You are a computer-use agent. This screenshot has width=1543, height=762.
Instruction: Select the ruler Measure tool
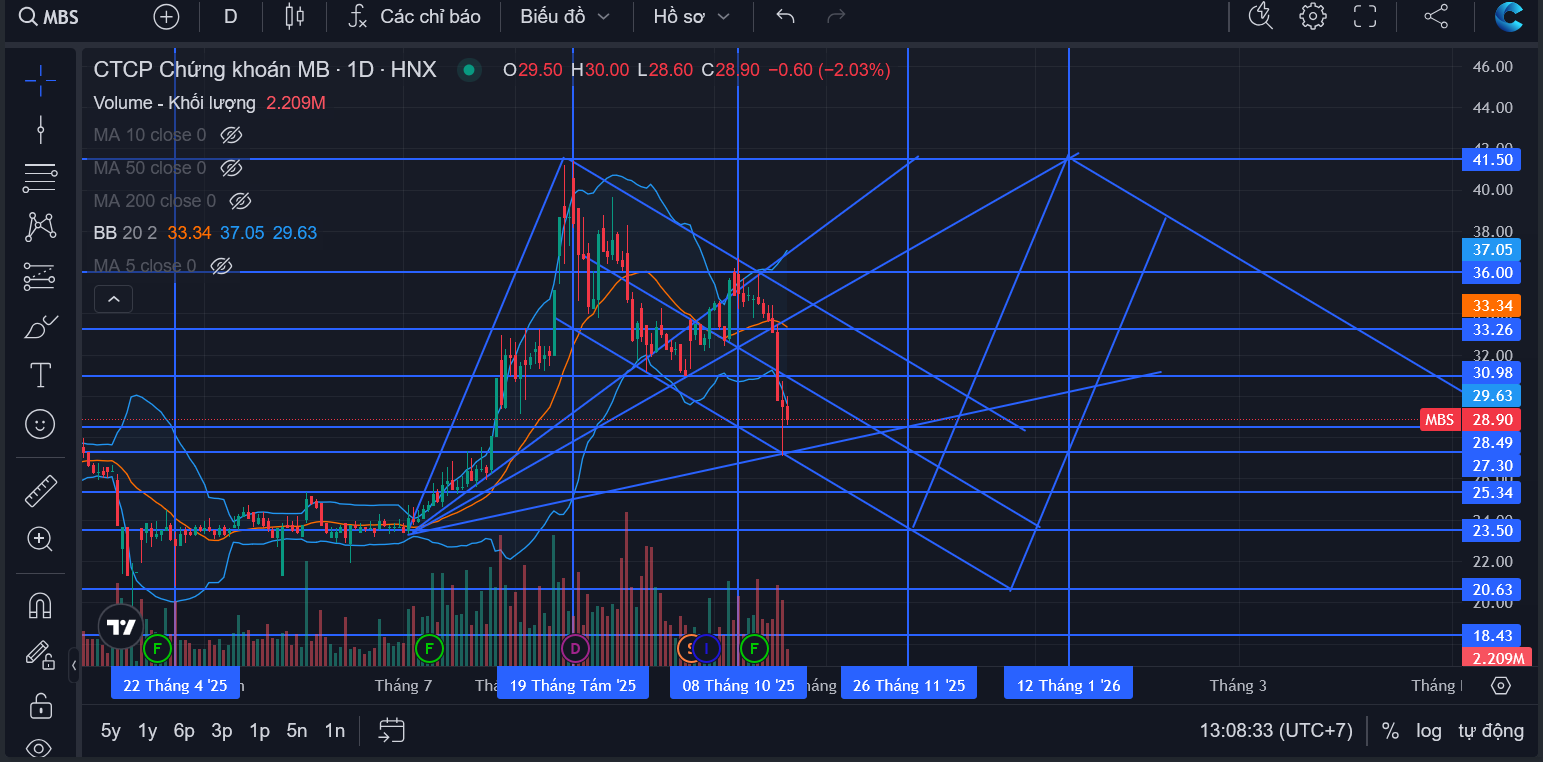40,490
